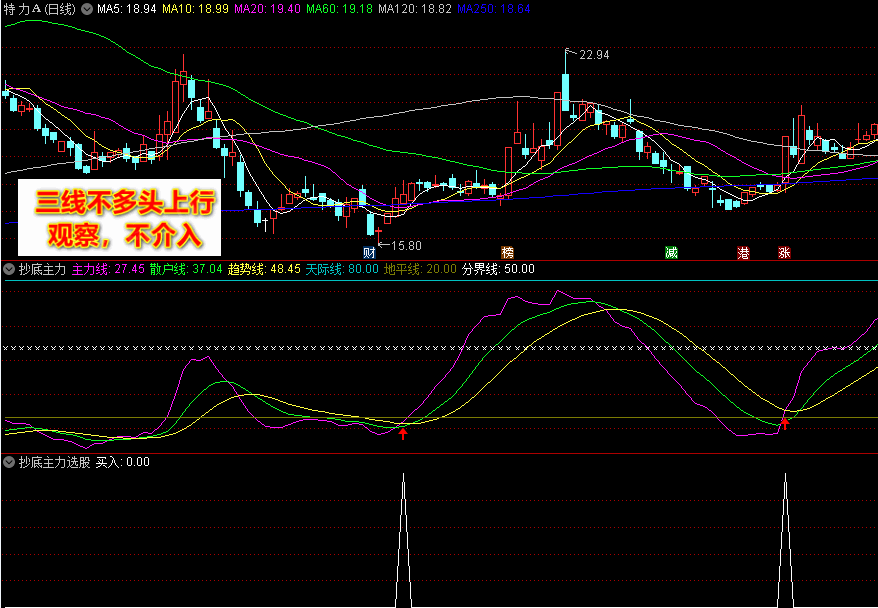Click the 港 event marker icon
This screenshot has width=878, height=608.
point(744,252)
